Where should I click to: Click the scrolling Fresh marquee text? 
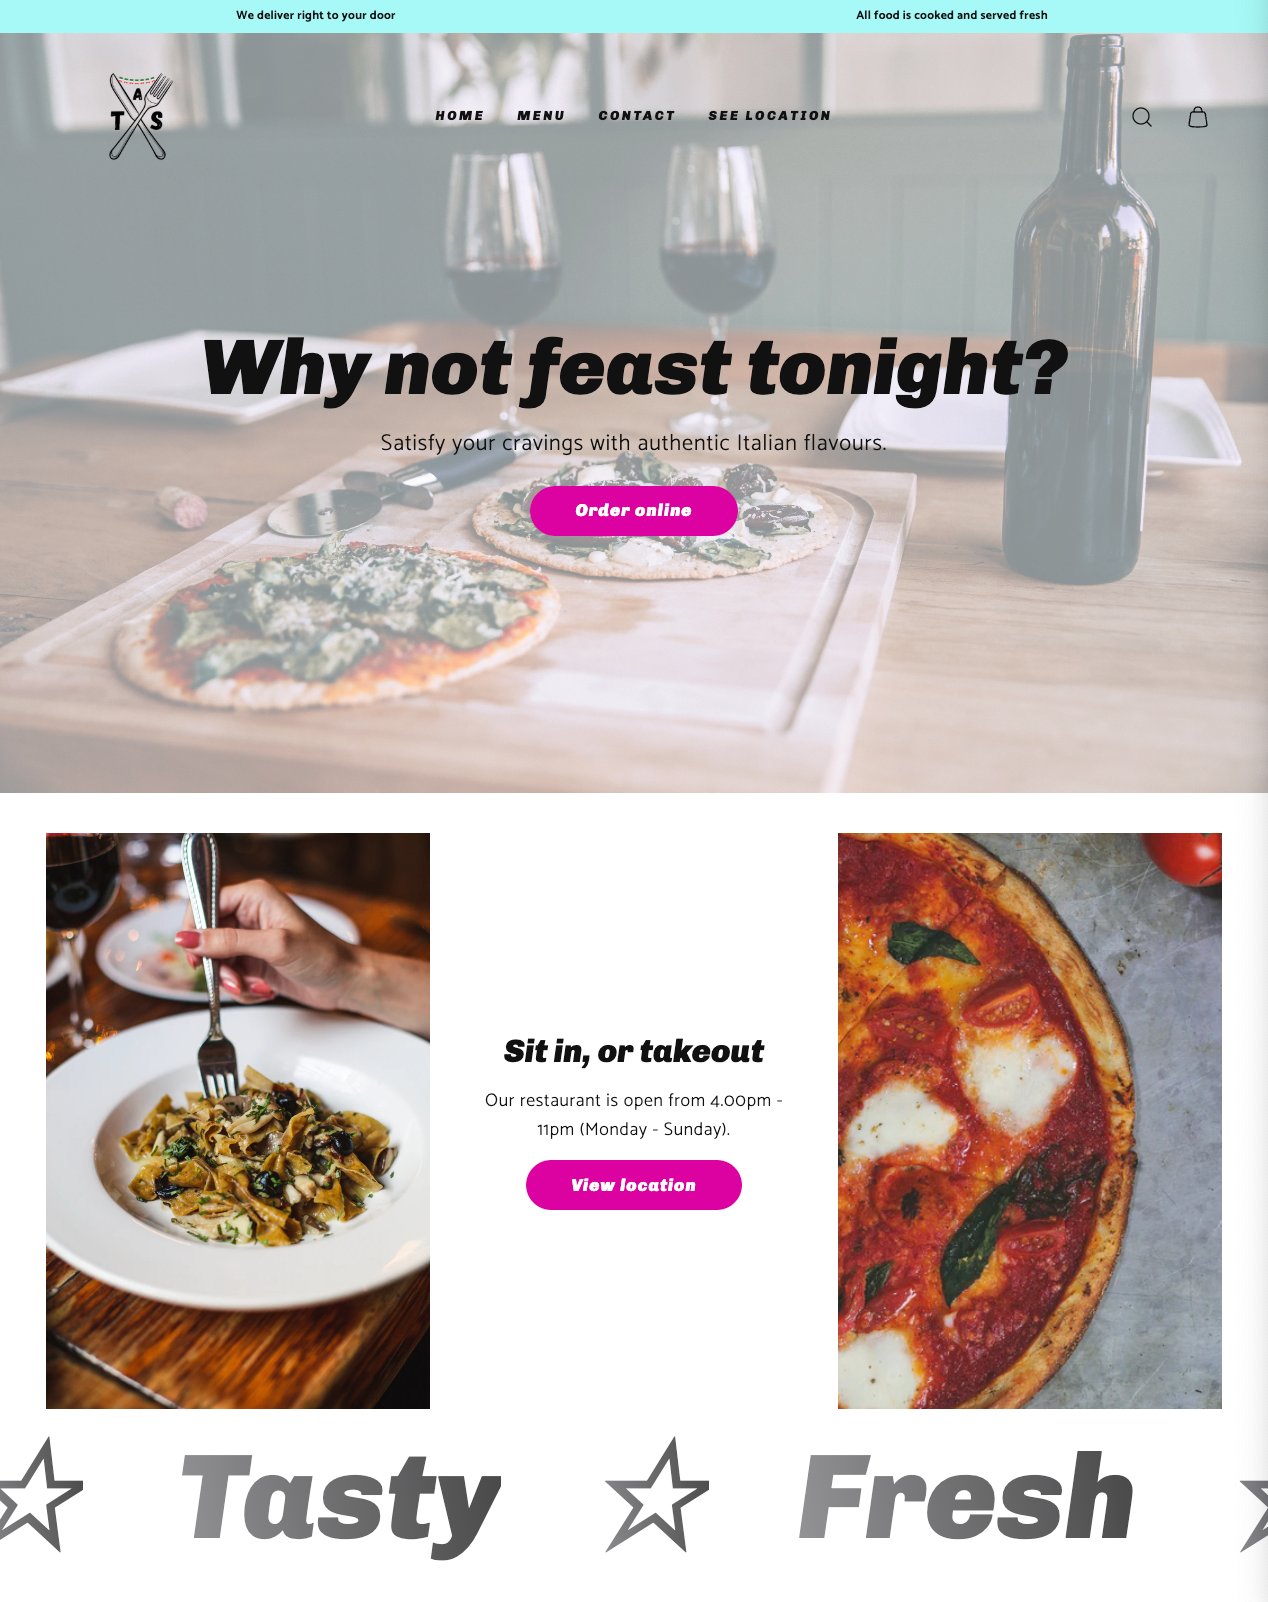[966, 1498]
